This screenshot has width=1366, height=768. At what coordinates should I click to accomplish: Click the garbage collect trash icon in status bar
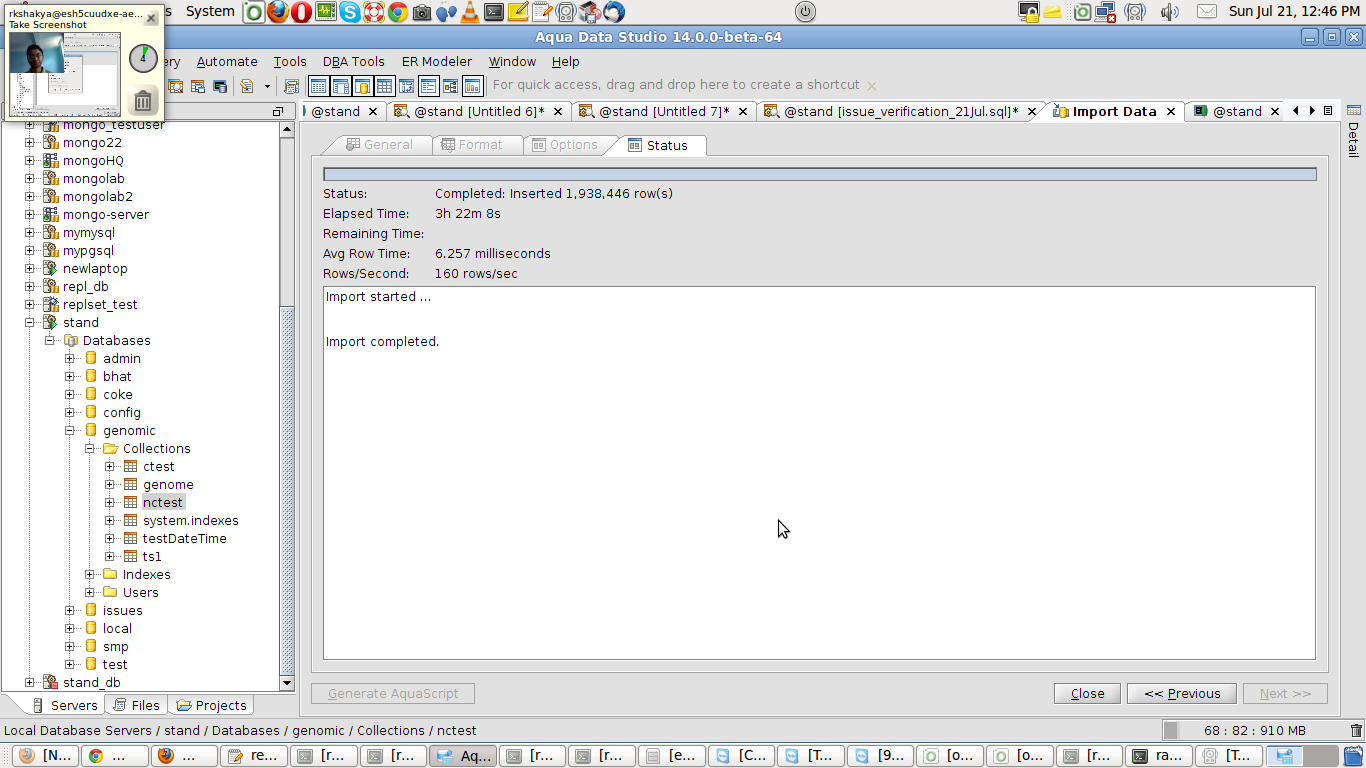pyautogui.click(x=1356, y=731)
